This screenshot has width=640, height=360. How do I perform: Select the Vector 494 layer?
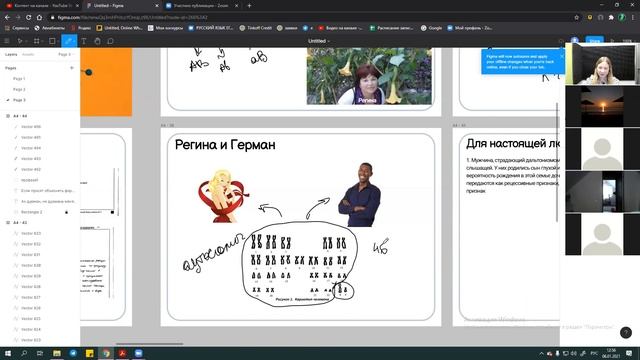(x=31, y=148)
